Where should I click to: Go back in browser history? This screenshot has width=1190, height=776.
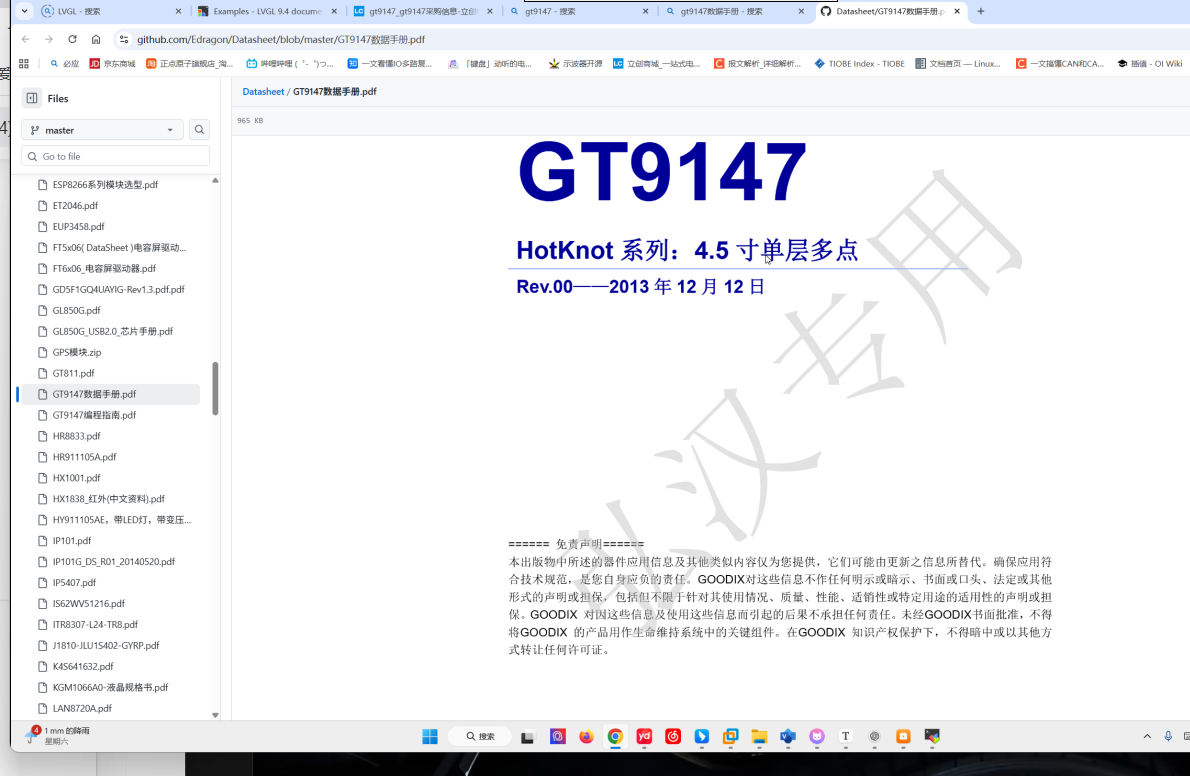point(26,39)
